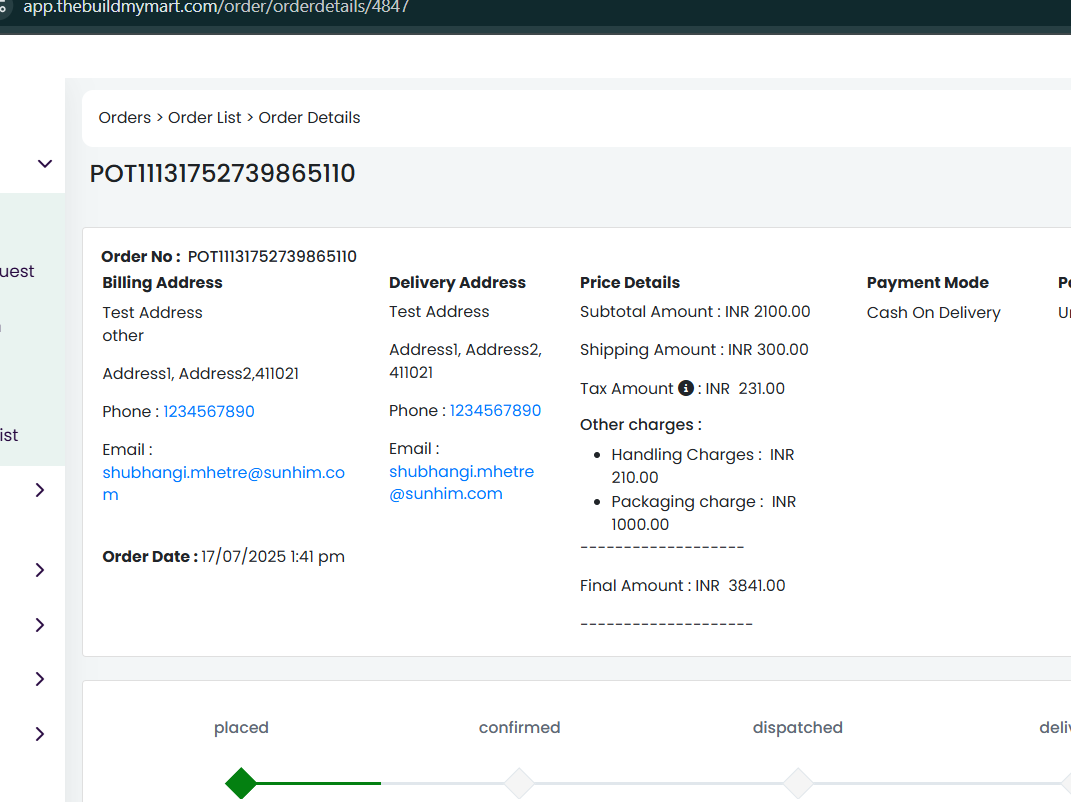Click Order Details in the breadcrumb
Screen dimensions: 1071x802
point(309,117)
